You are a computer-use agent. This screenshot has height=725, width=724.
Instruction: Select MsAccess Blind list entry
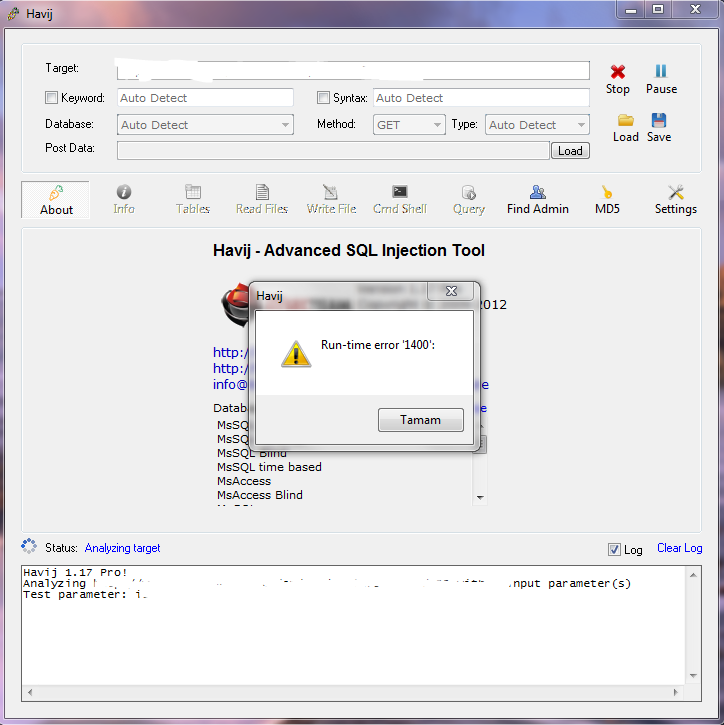(x=260, y=495)
